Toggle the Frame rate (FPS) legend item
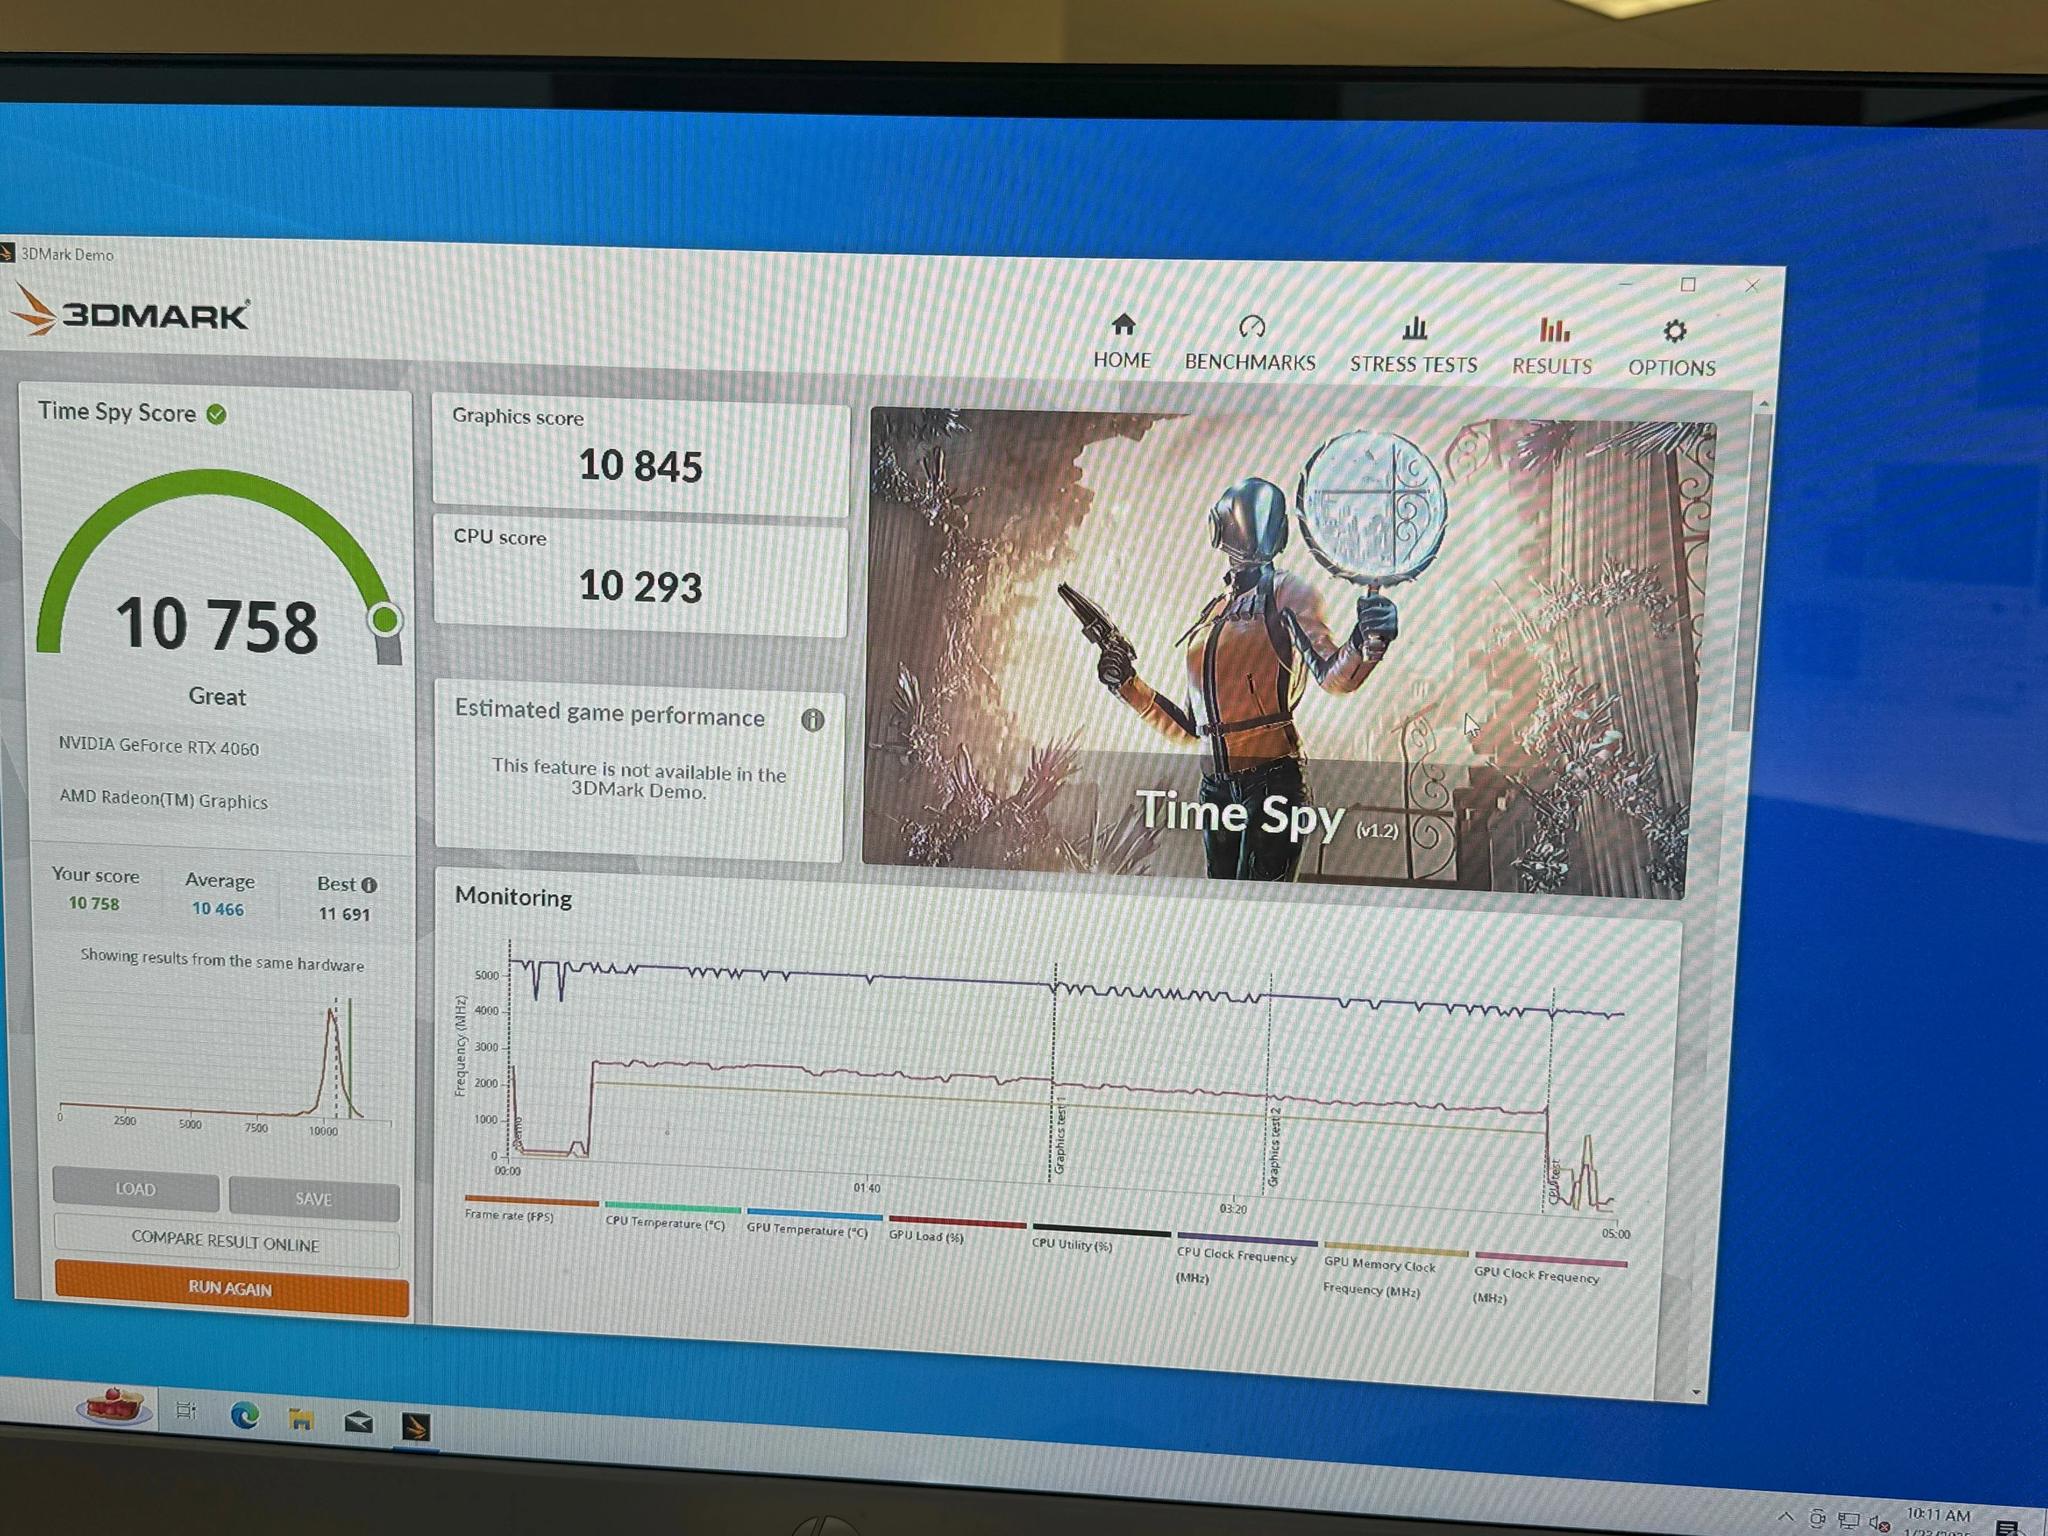 (530, 1208)
